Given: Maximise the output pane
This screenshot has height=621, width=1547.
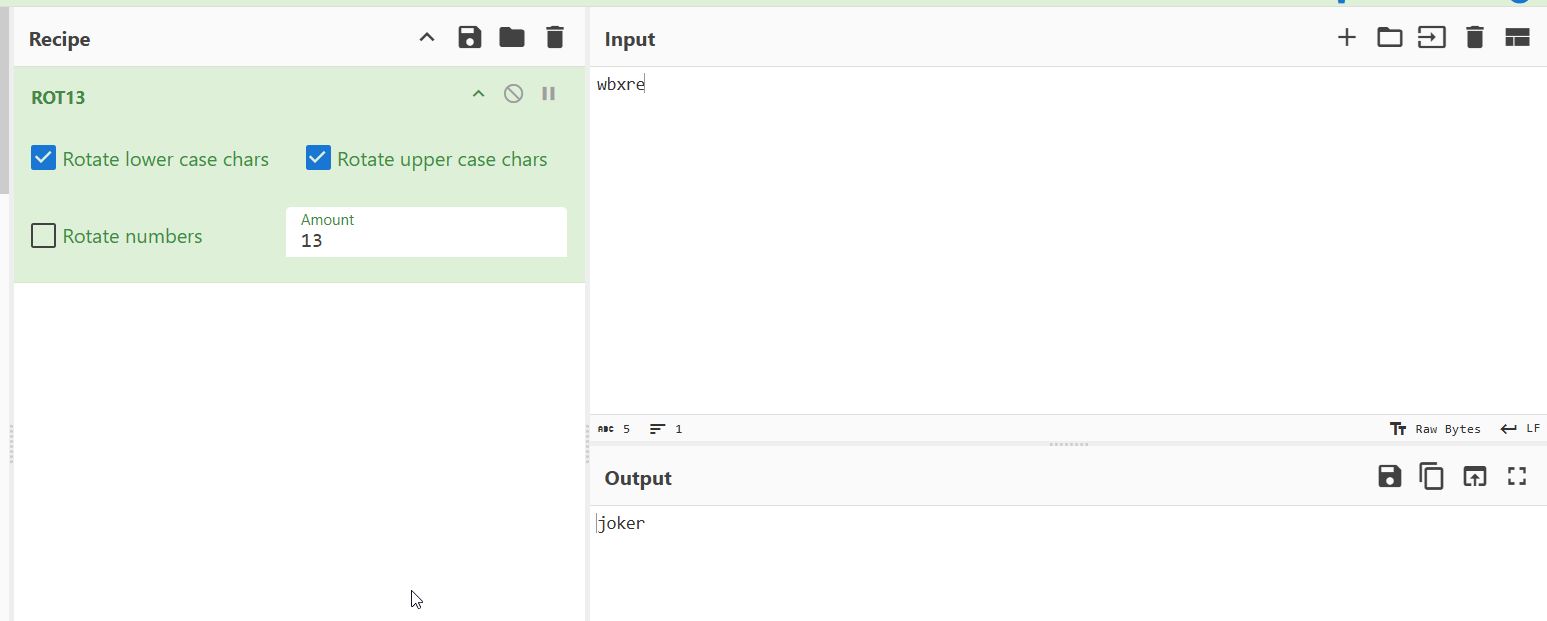Looking at the screenshot, I should point(1517,477).
